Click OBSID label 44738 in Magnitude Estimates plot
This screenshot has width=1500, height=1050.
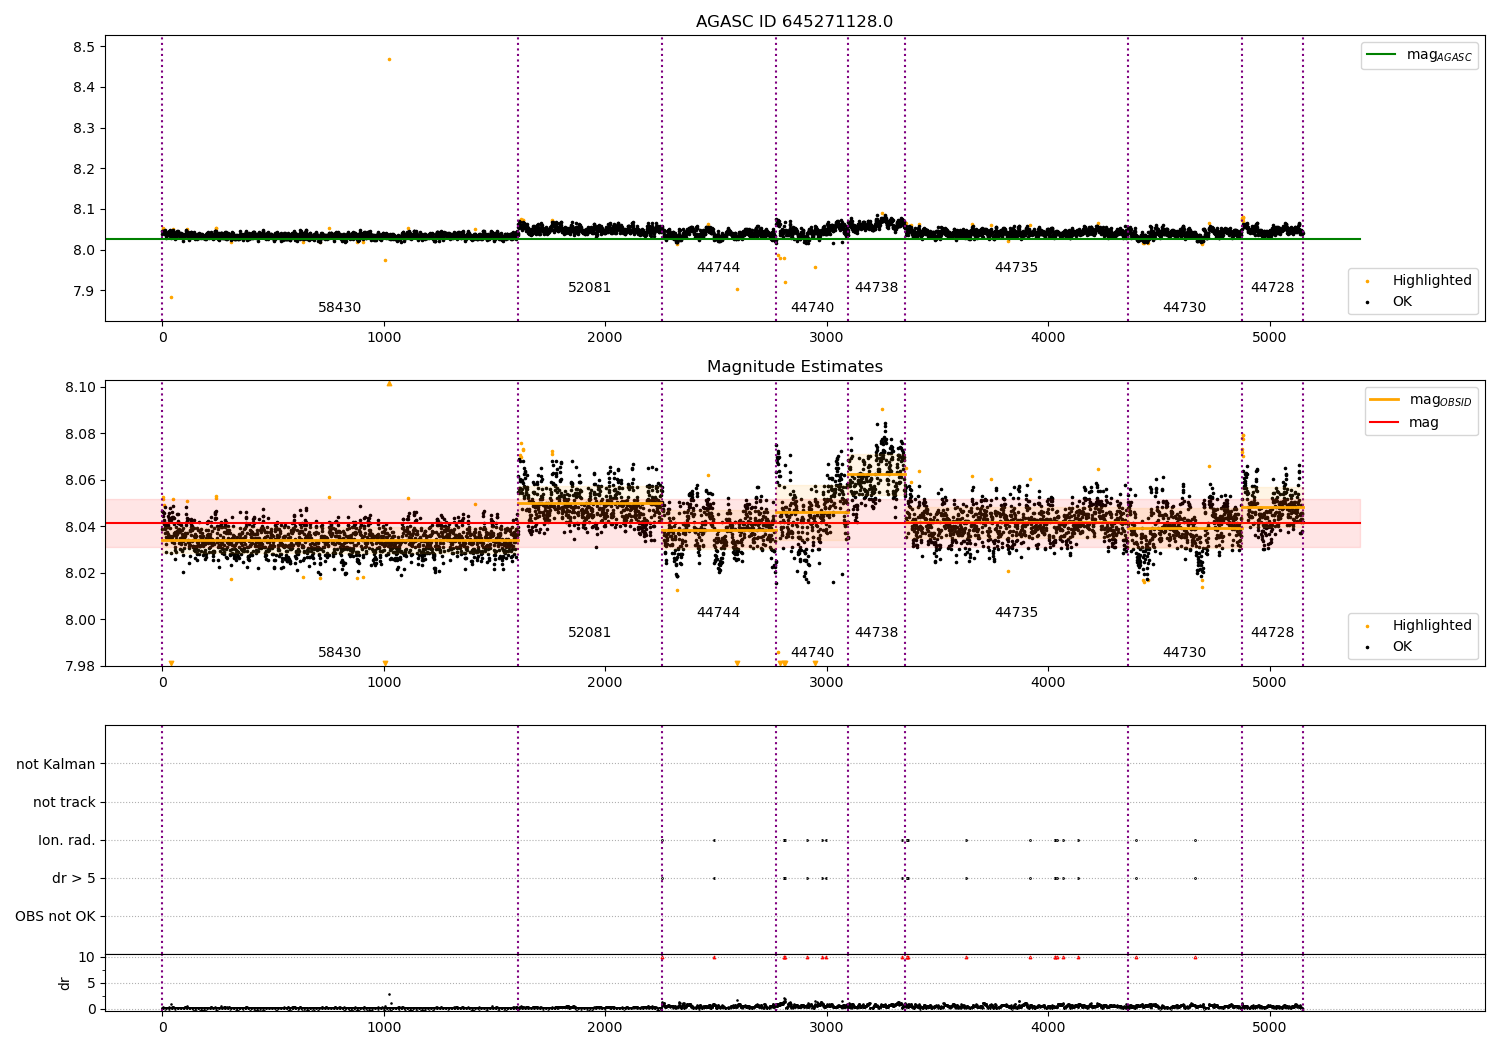click(876, 632)
